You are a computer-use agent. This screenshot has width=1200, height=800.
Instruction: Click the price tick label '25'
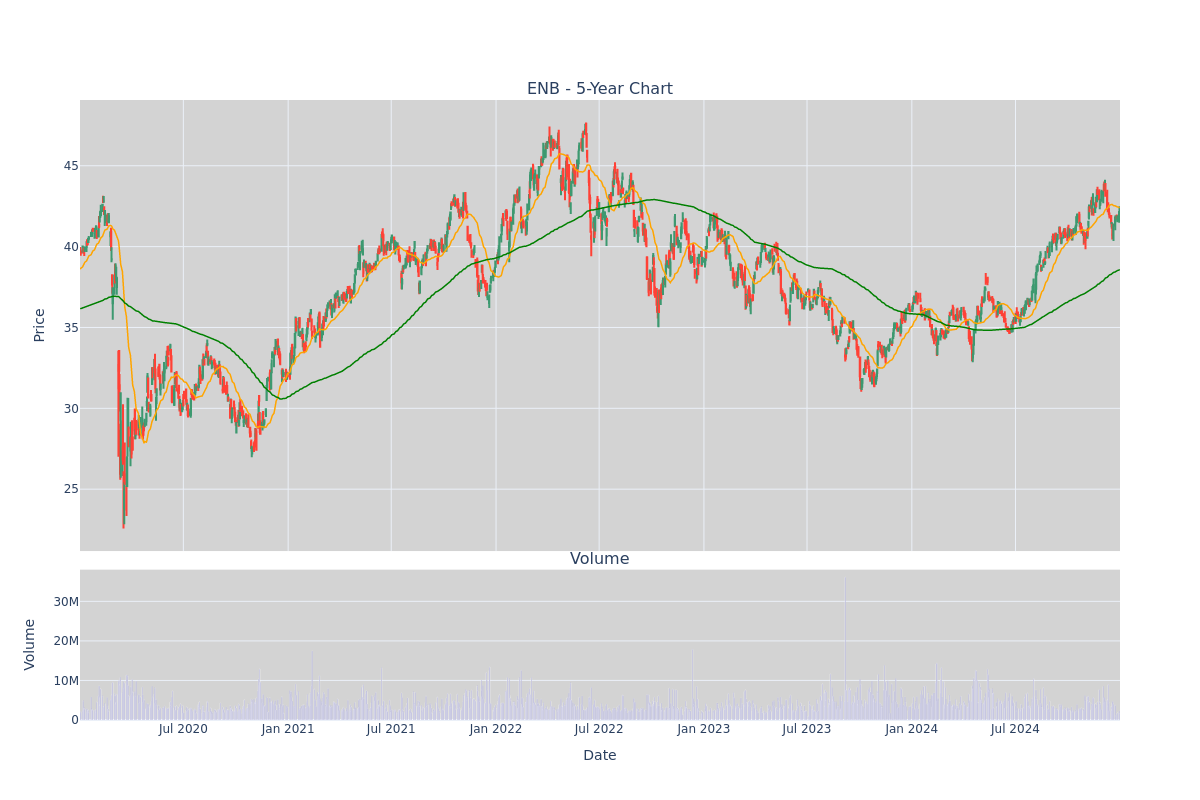pos(71,490)
